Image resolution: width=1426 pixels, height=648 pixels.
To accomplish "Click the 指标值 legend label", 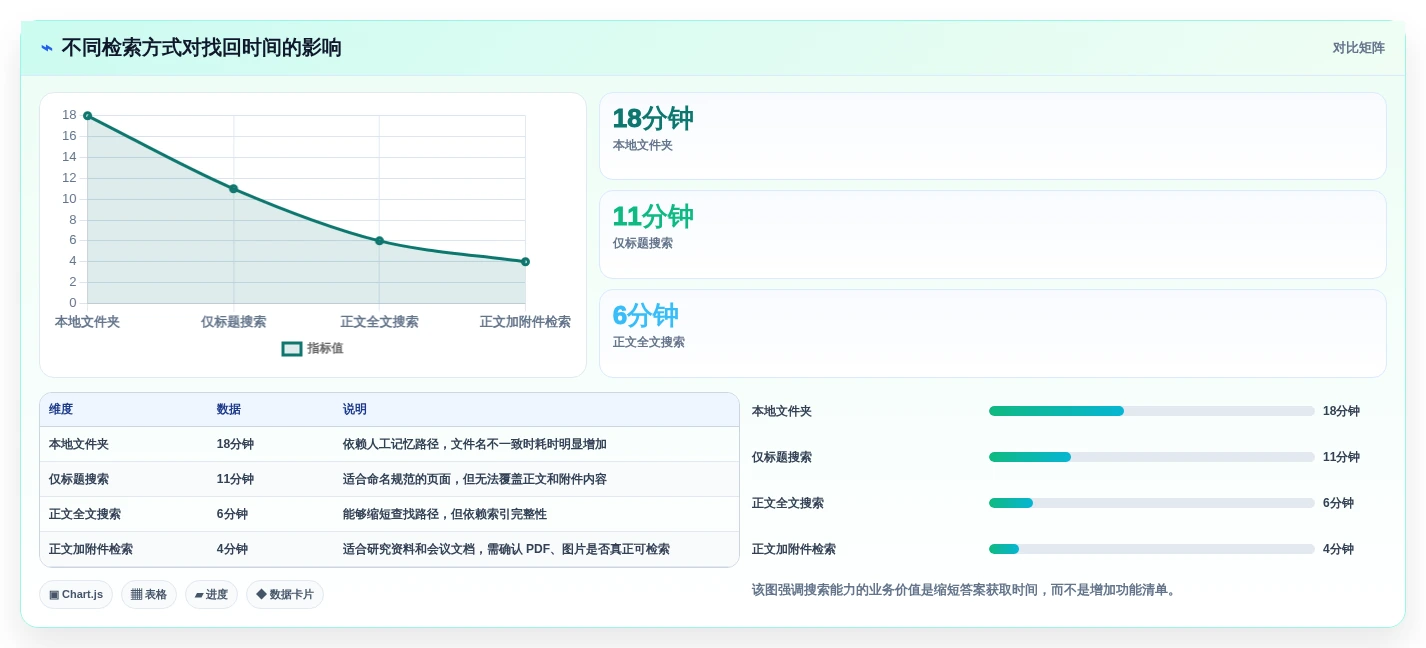I will click(x=325, y=349).
